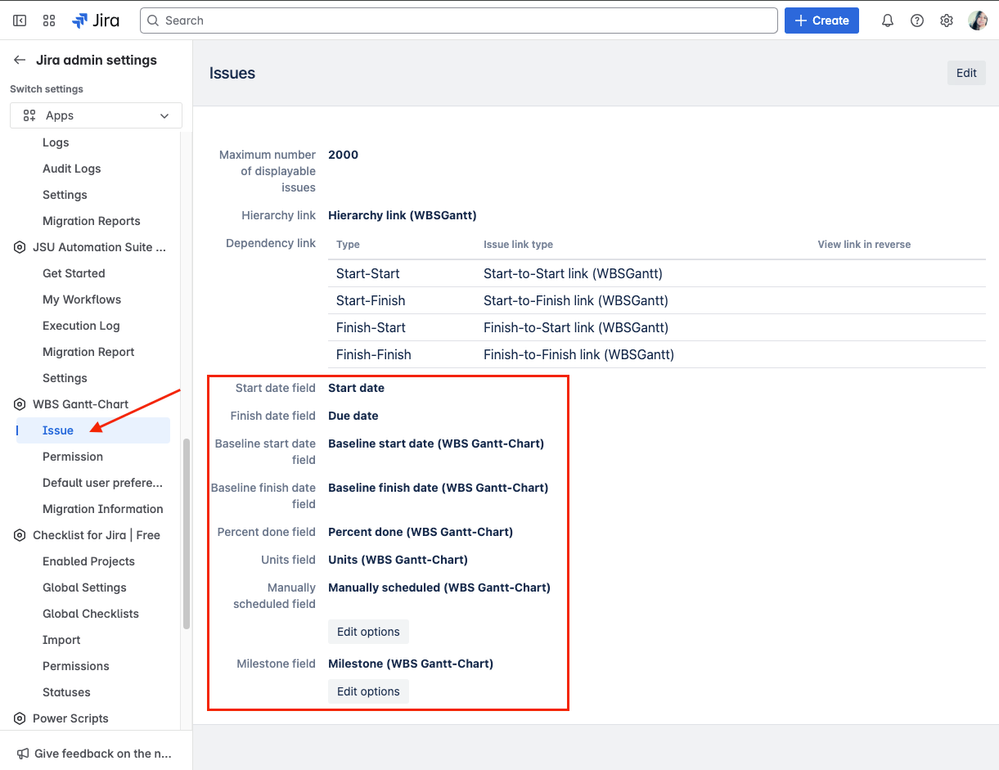The image size is (999, 770).
Task: Click the megaphone feedback icon
Action: tap(23, 753)
